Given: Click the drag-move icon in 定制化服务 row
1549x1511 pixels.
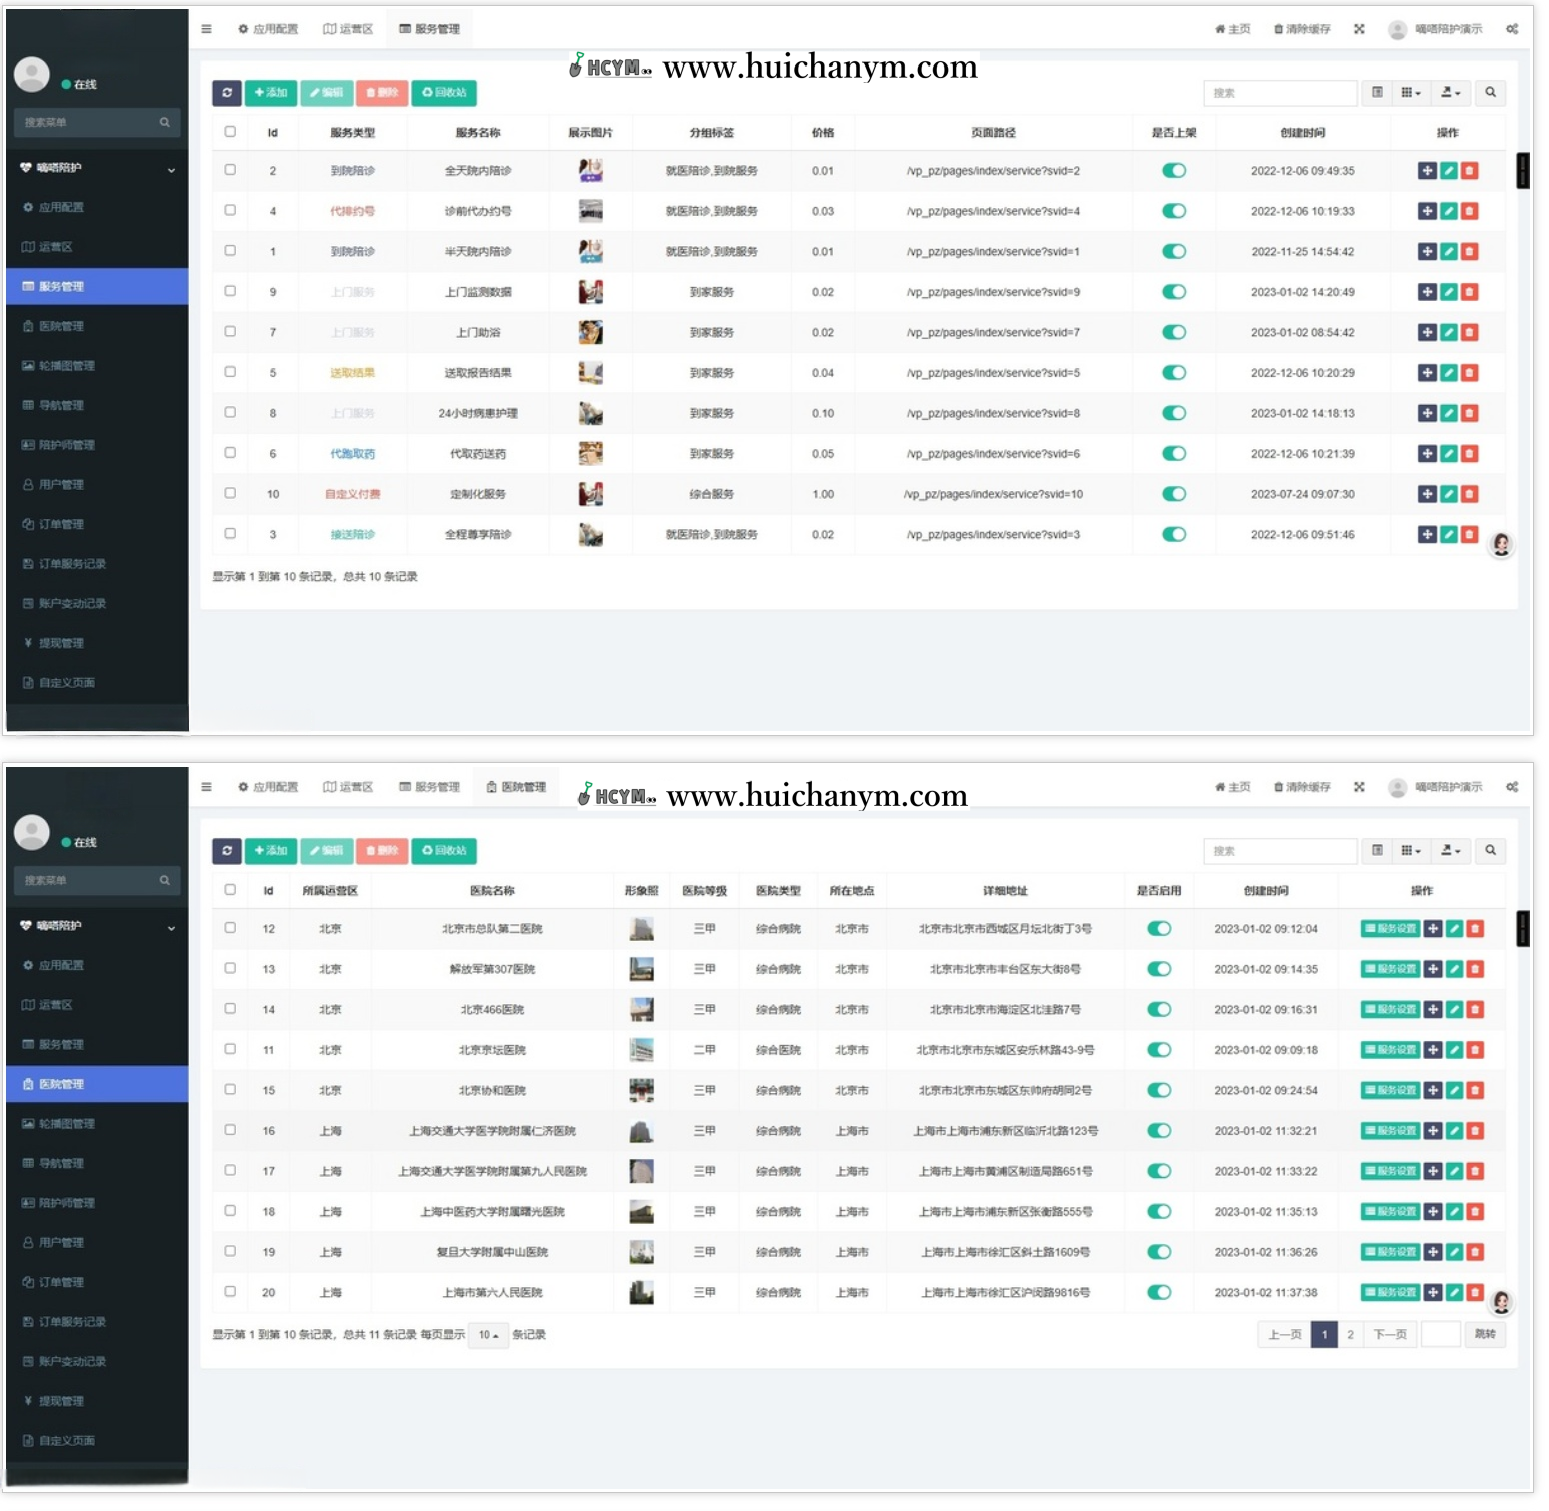Looking at the screenshot, I should 1427,494.
